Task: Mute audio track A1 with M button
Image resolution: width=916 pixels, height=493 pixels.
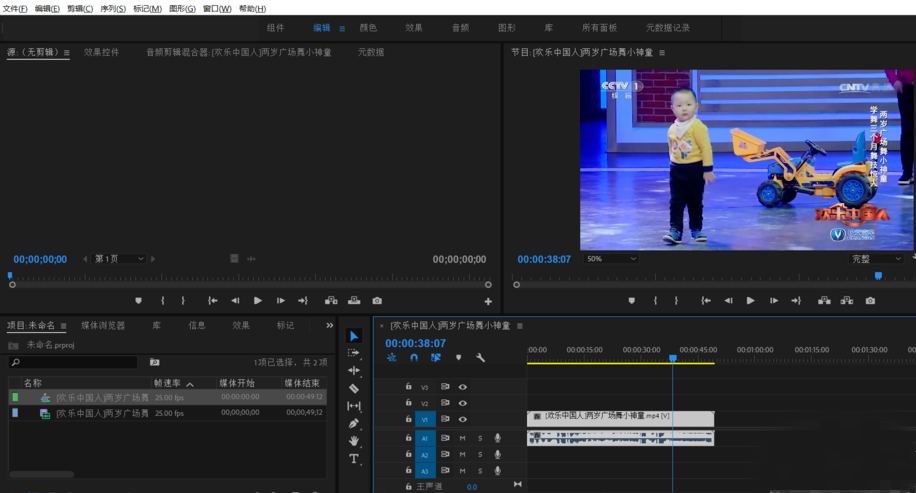Action: pos(462,438)
